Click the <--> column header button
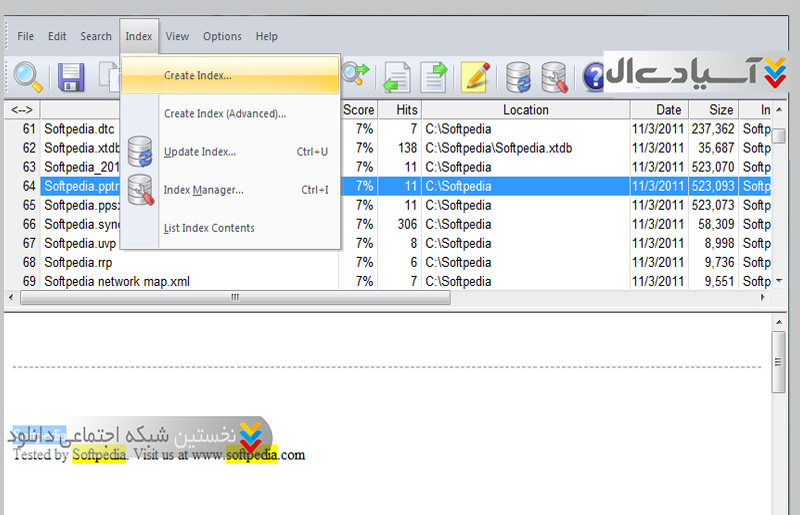The width and height of the screenshot is (800, 515). [x=22, y=110]
